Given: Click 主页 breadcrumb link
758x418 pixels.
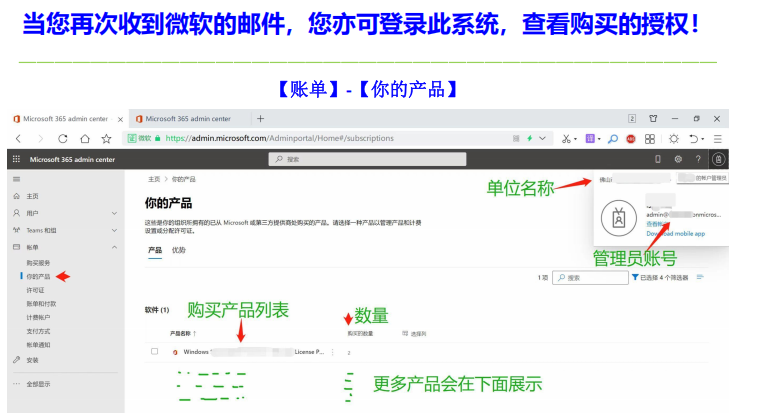Looking at the screenshot, I should [154, 179].
